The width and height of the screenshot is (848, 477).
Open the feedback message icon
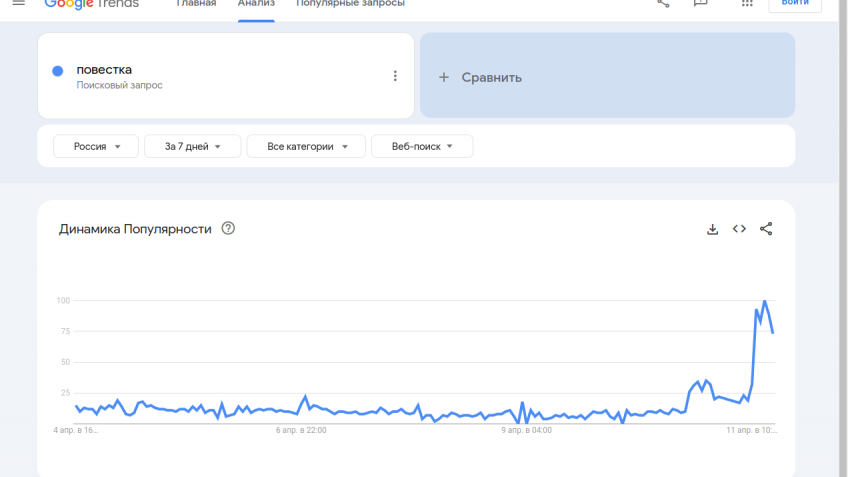pos(700,3)
